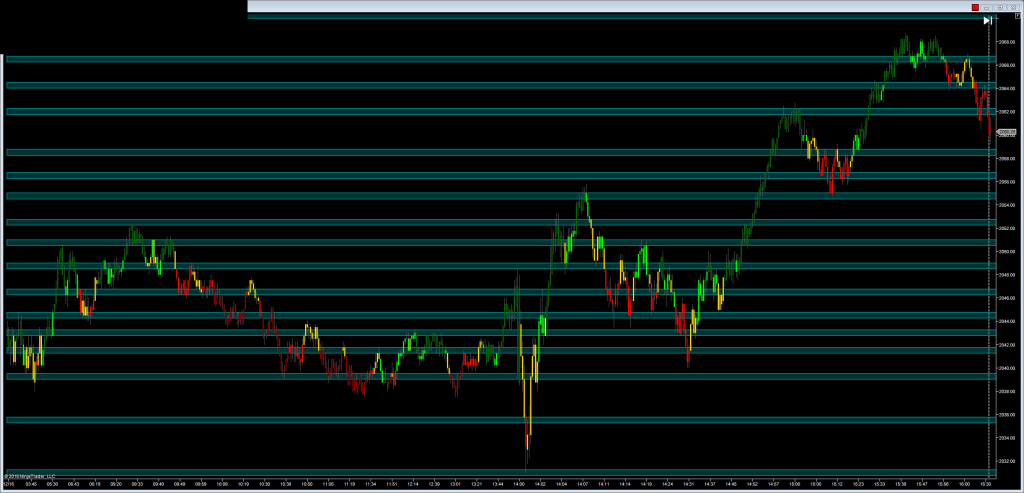The height and width of the screenshot is (493, 1024).
Task: Click the 2032.00 price axis label
Action: [x=1007, y=461]
